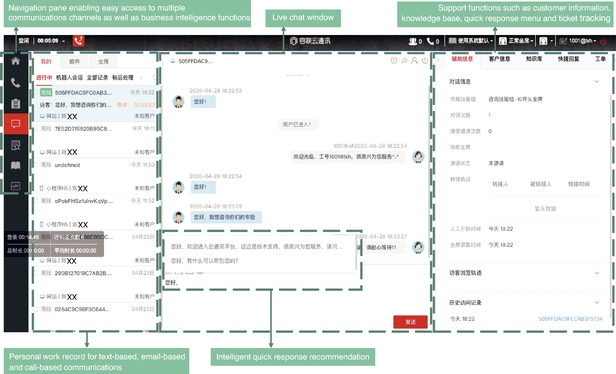
Task: Switch to the 全部记录 tab
Action: coord(97,78)
